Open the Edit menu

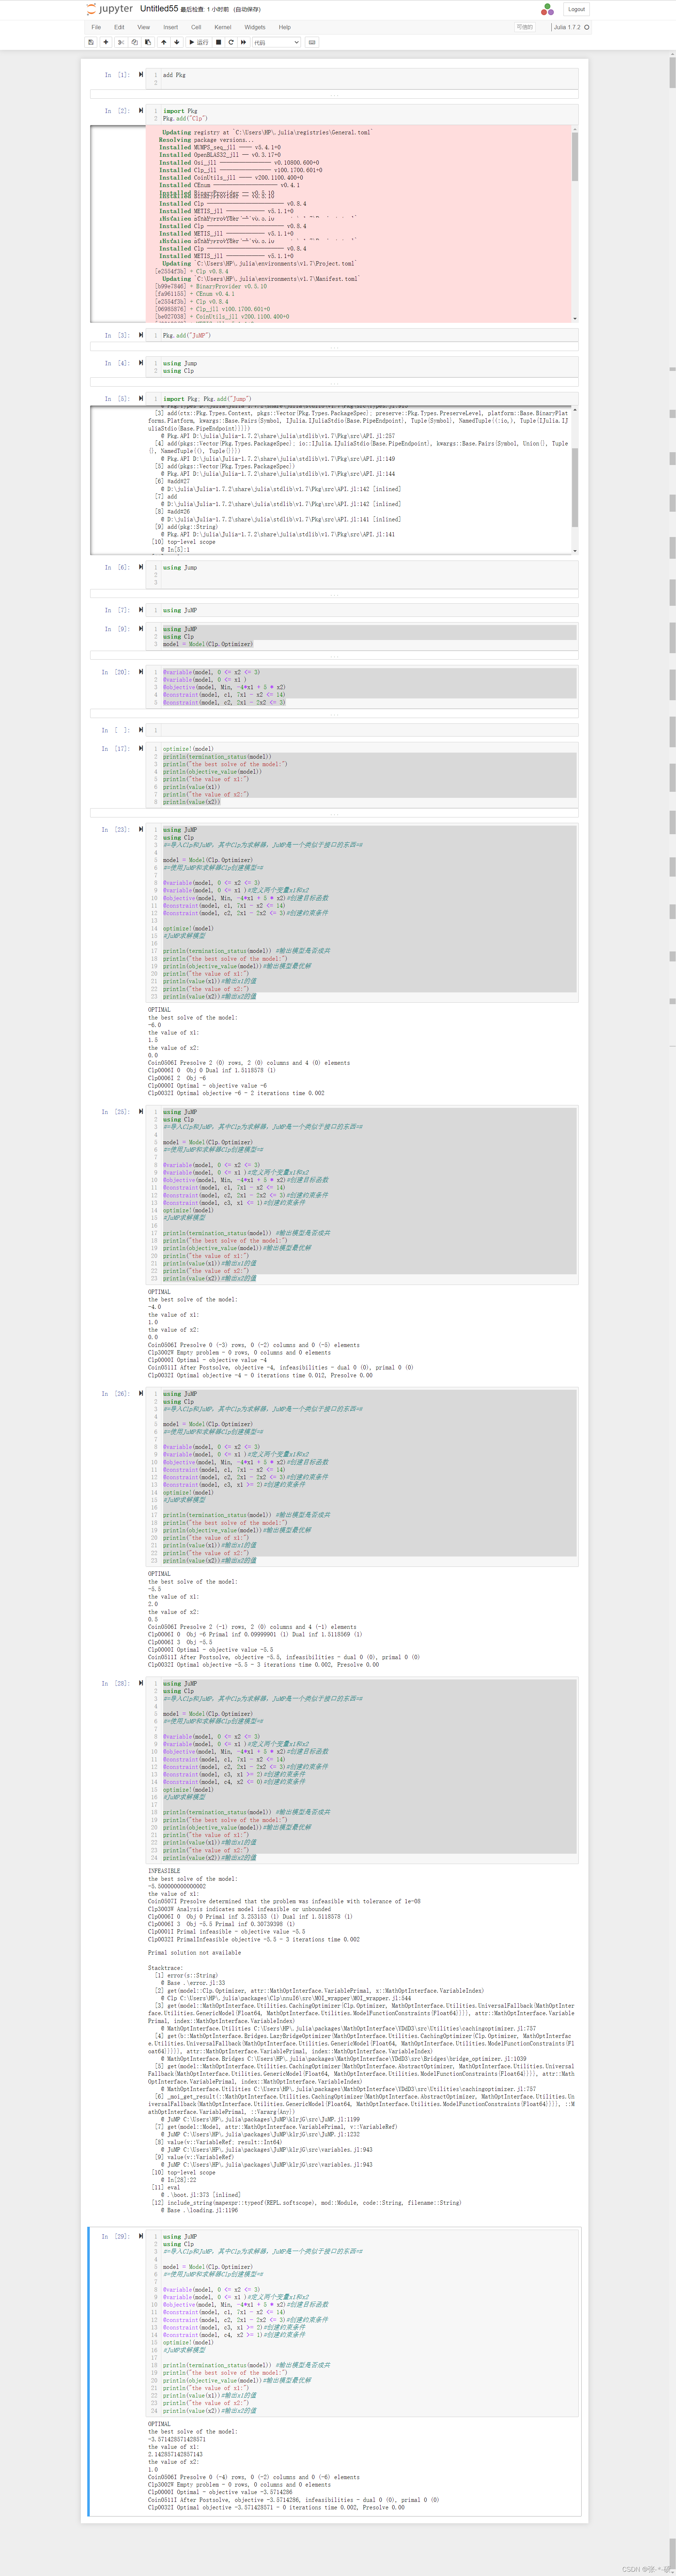(x=119, y=27)
